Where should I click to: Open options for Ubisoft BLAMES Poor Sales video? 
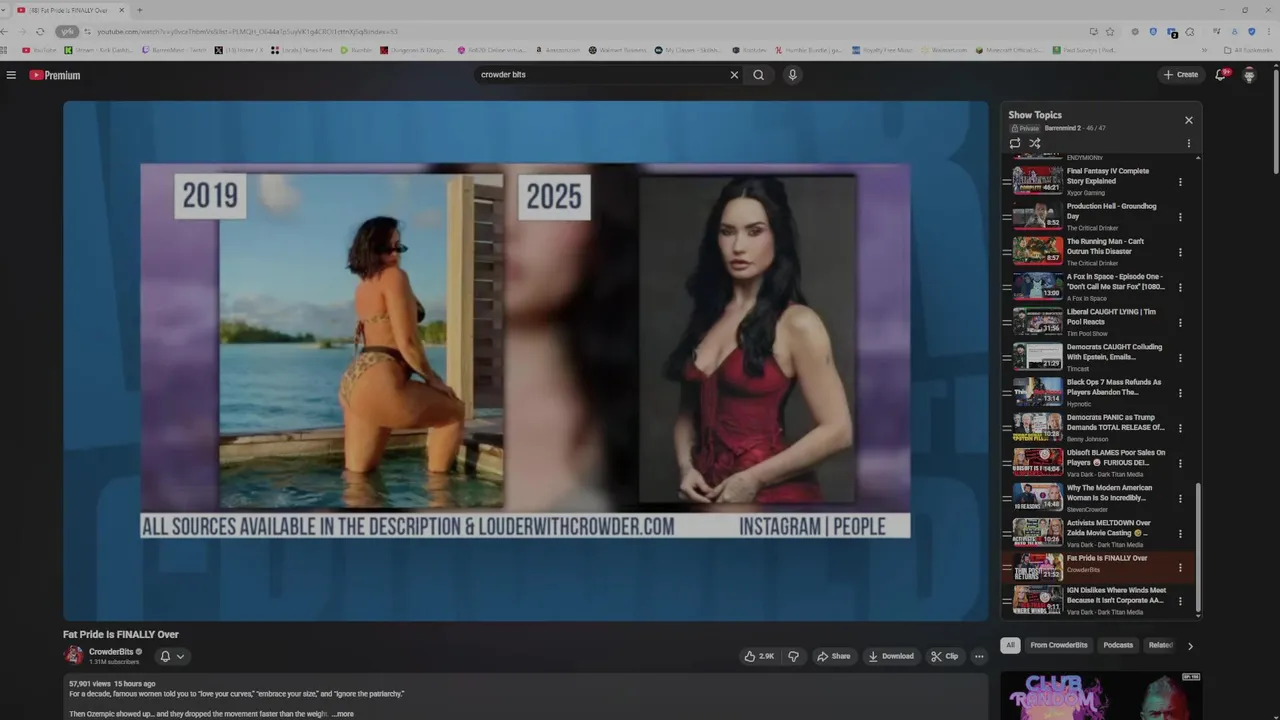(1180, 463)
